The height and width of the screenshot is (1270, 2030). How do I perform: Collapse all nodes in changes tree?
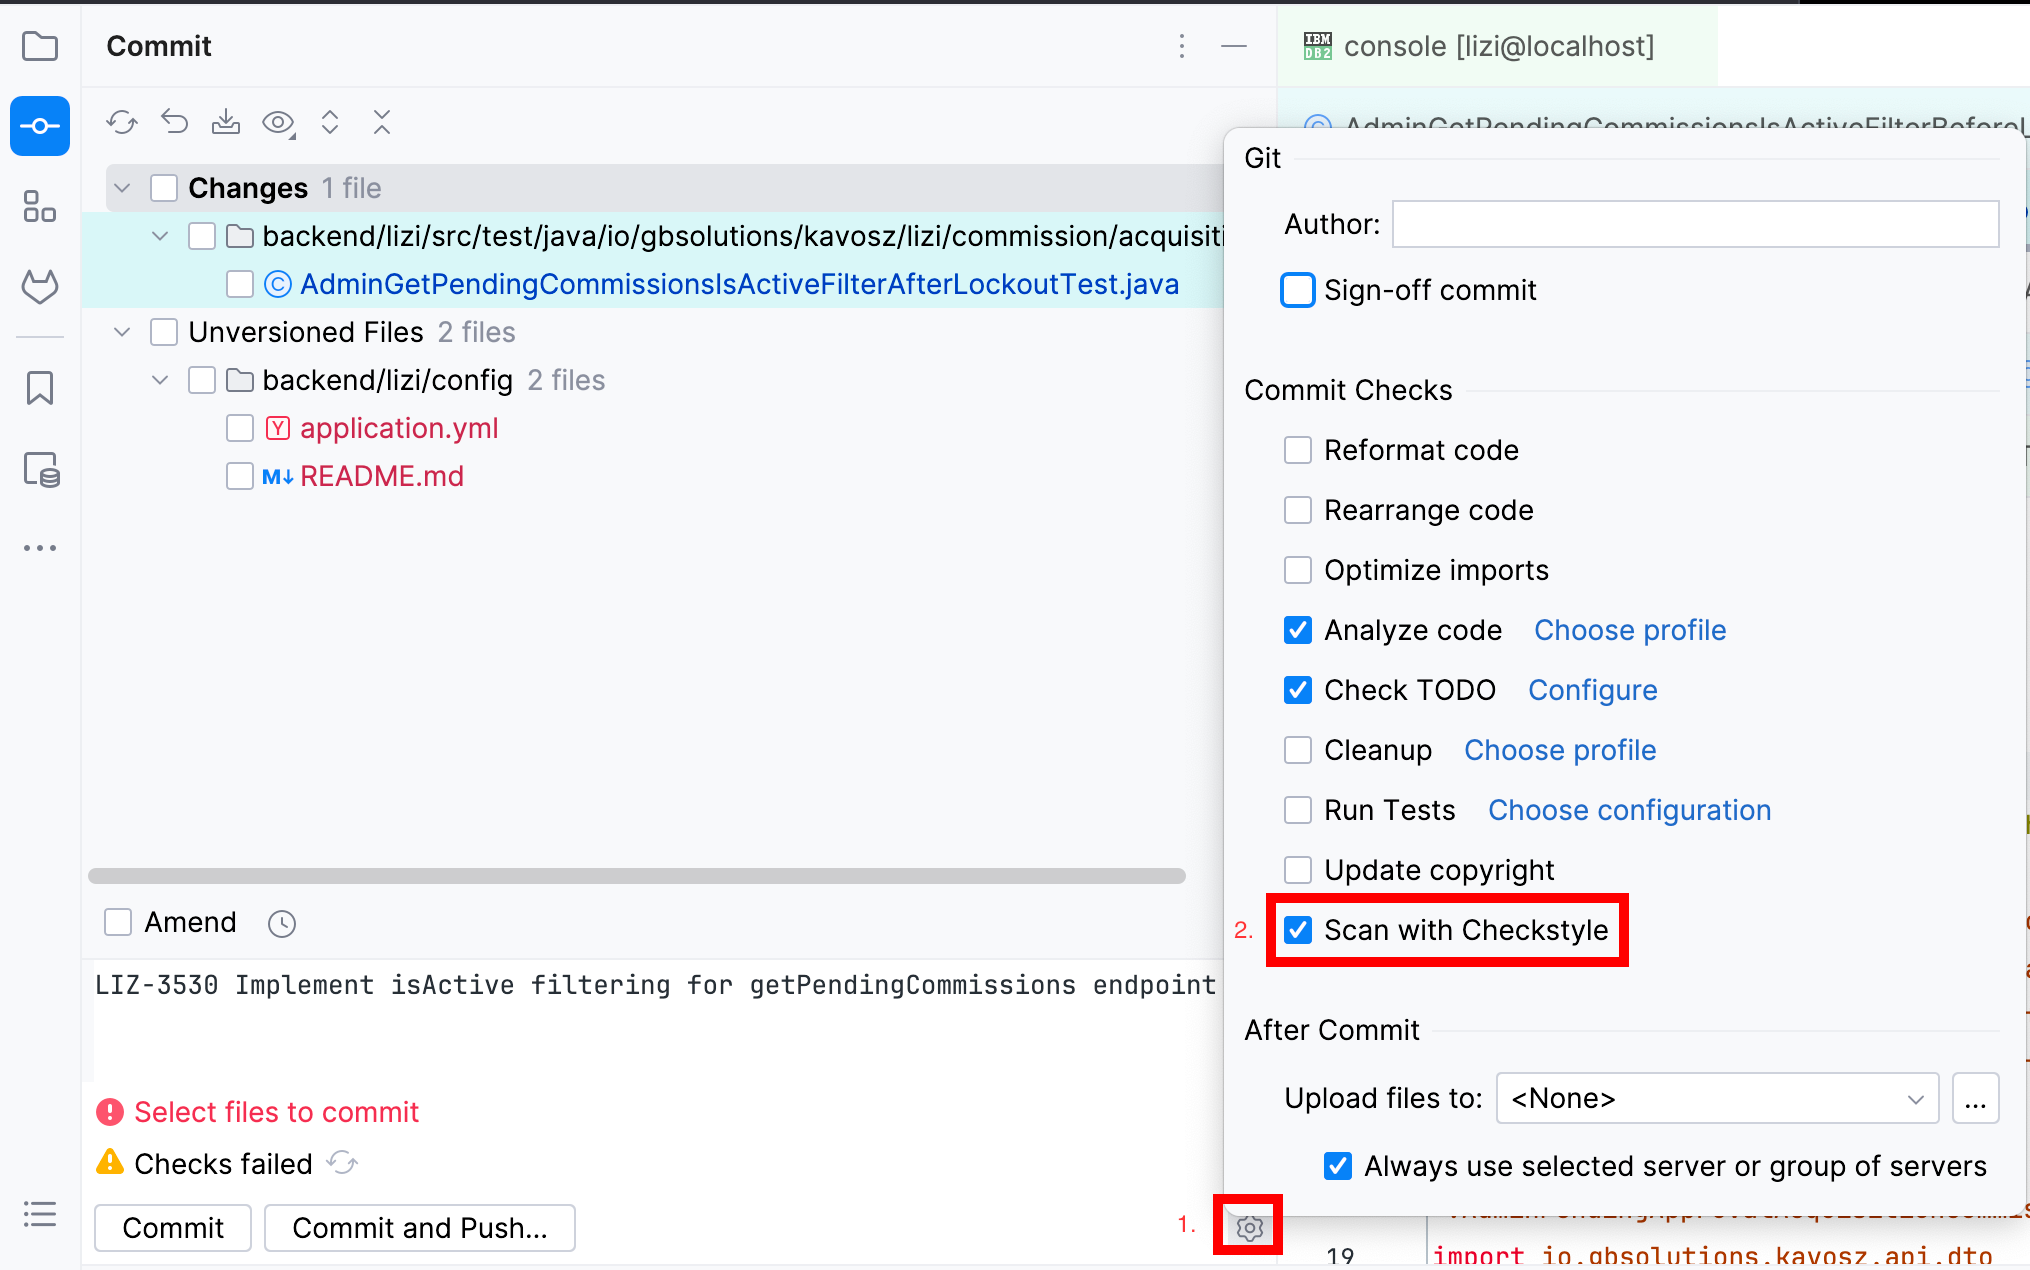(383, 122)
